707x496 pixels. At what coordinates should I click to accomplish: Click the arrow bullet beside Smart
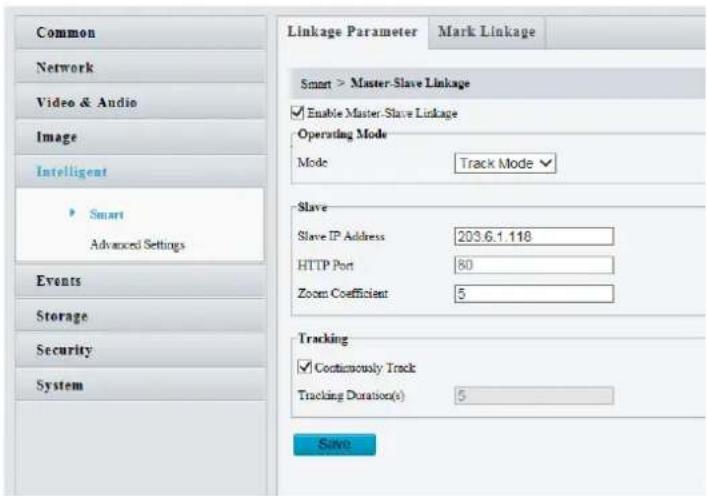tap(72, 213)
